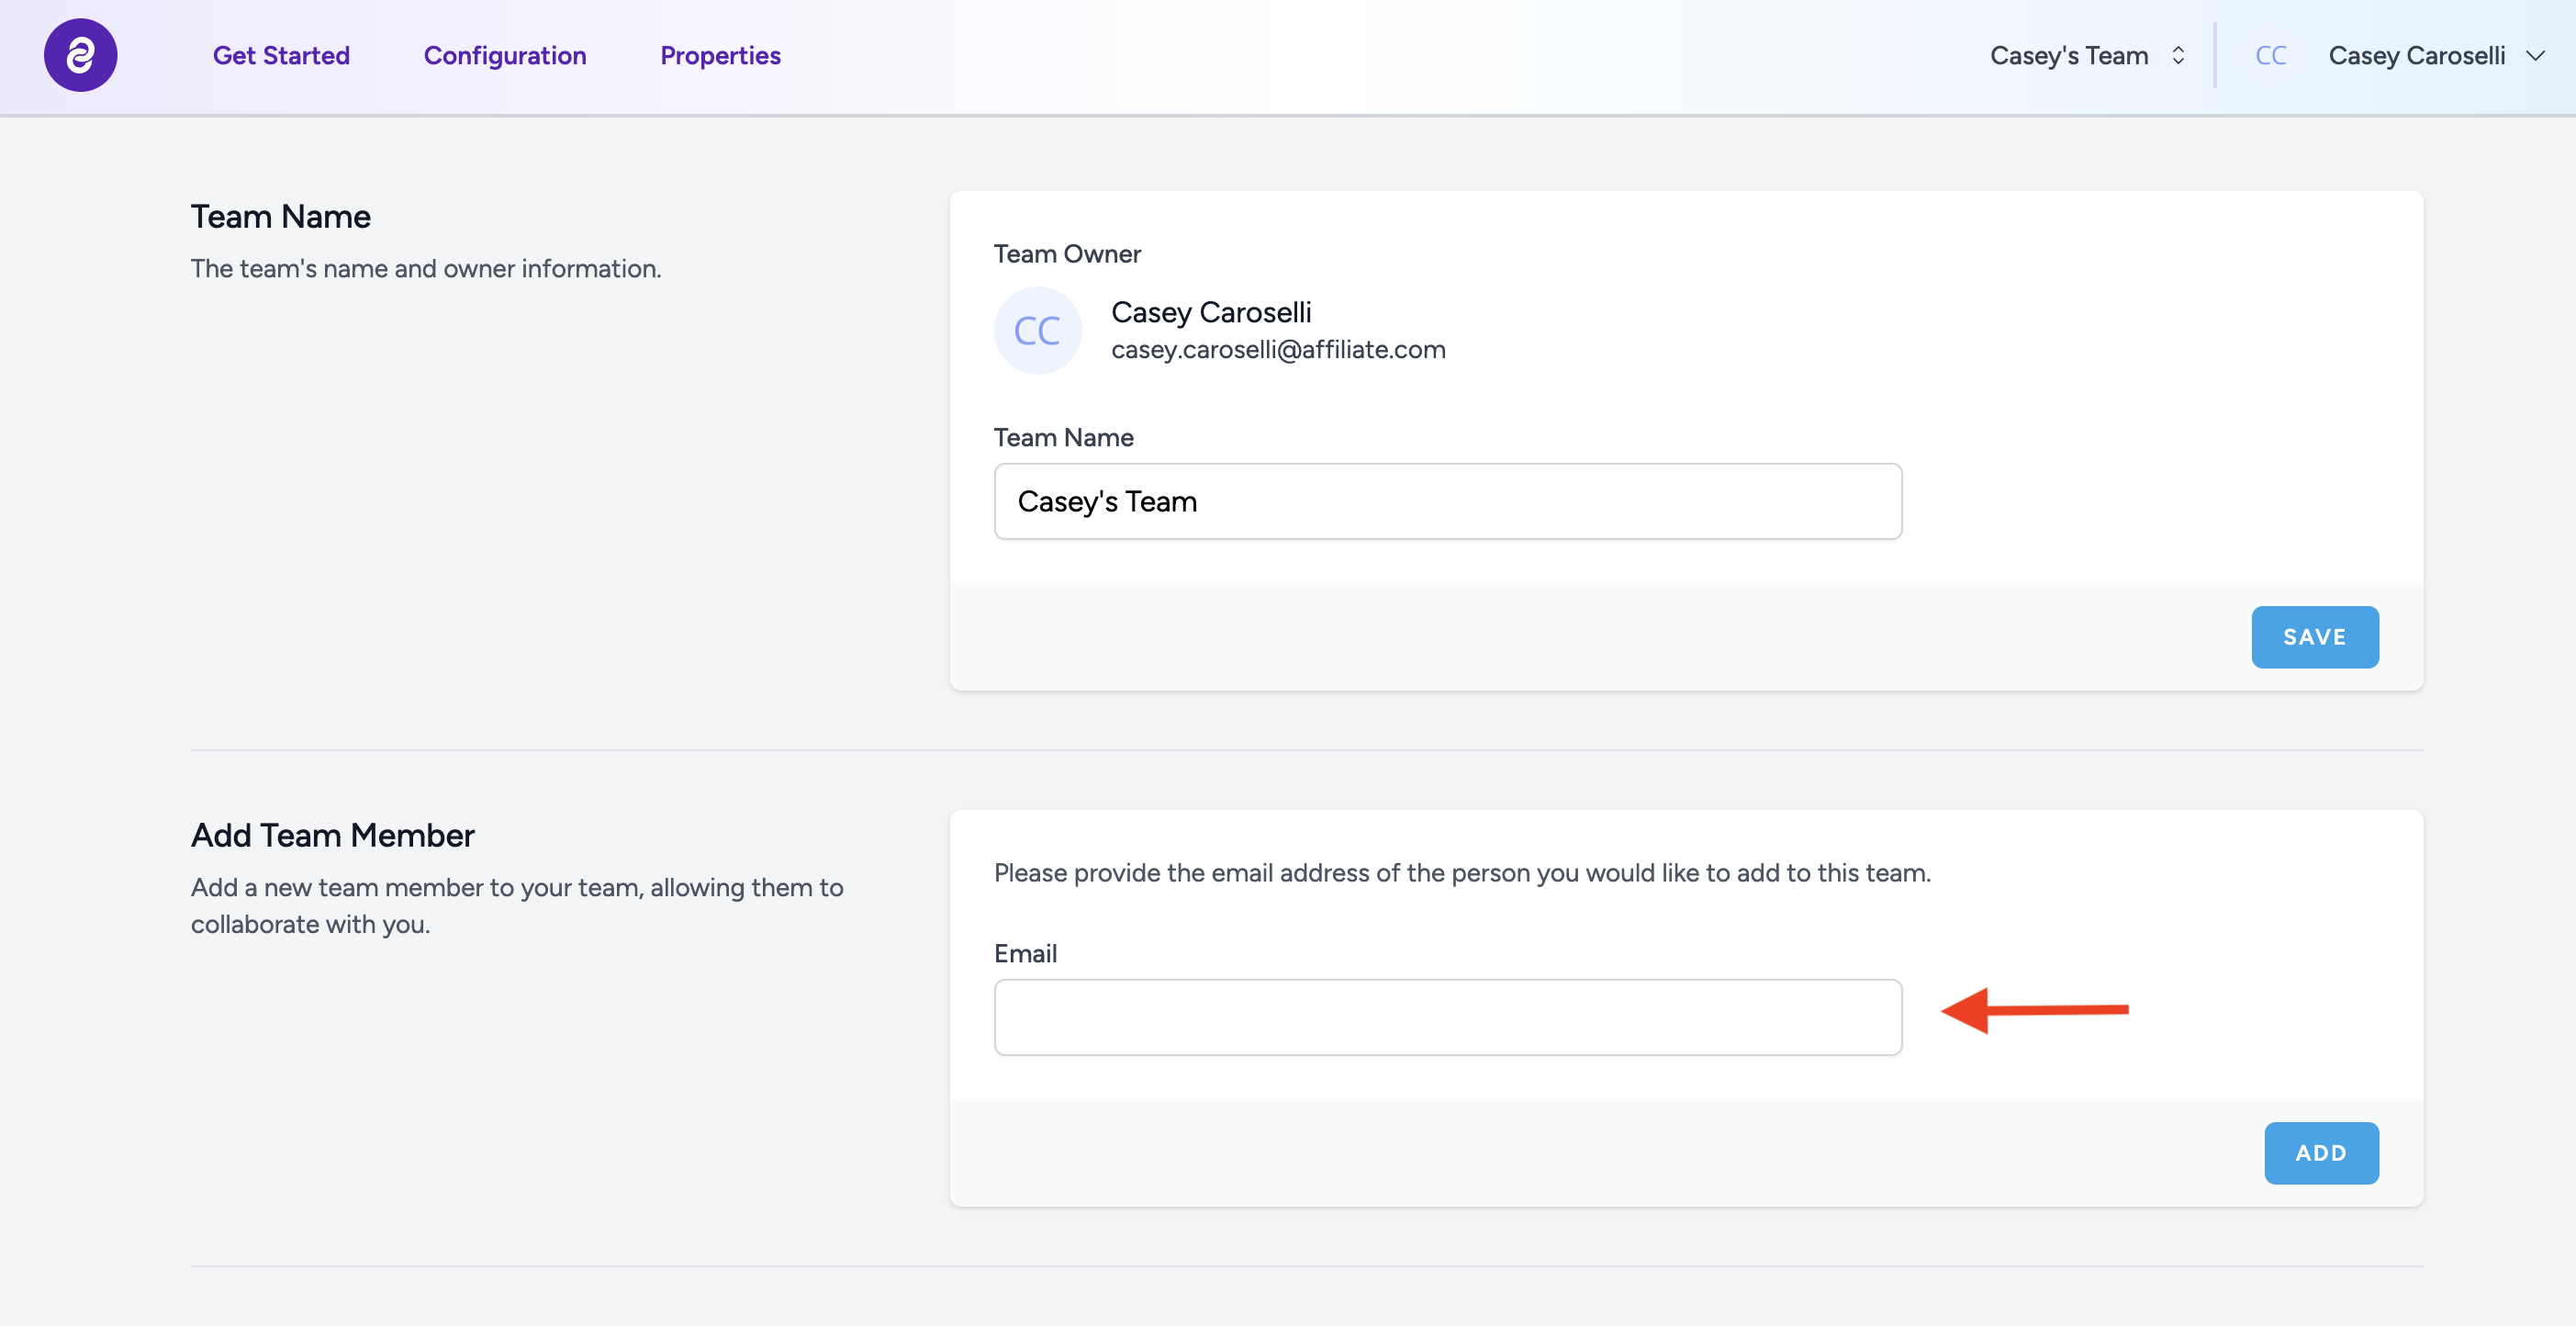Open the Properties navigation link

tap(720, 55)
